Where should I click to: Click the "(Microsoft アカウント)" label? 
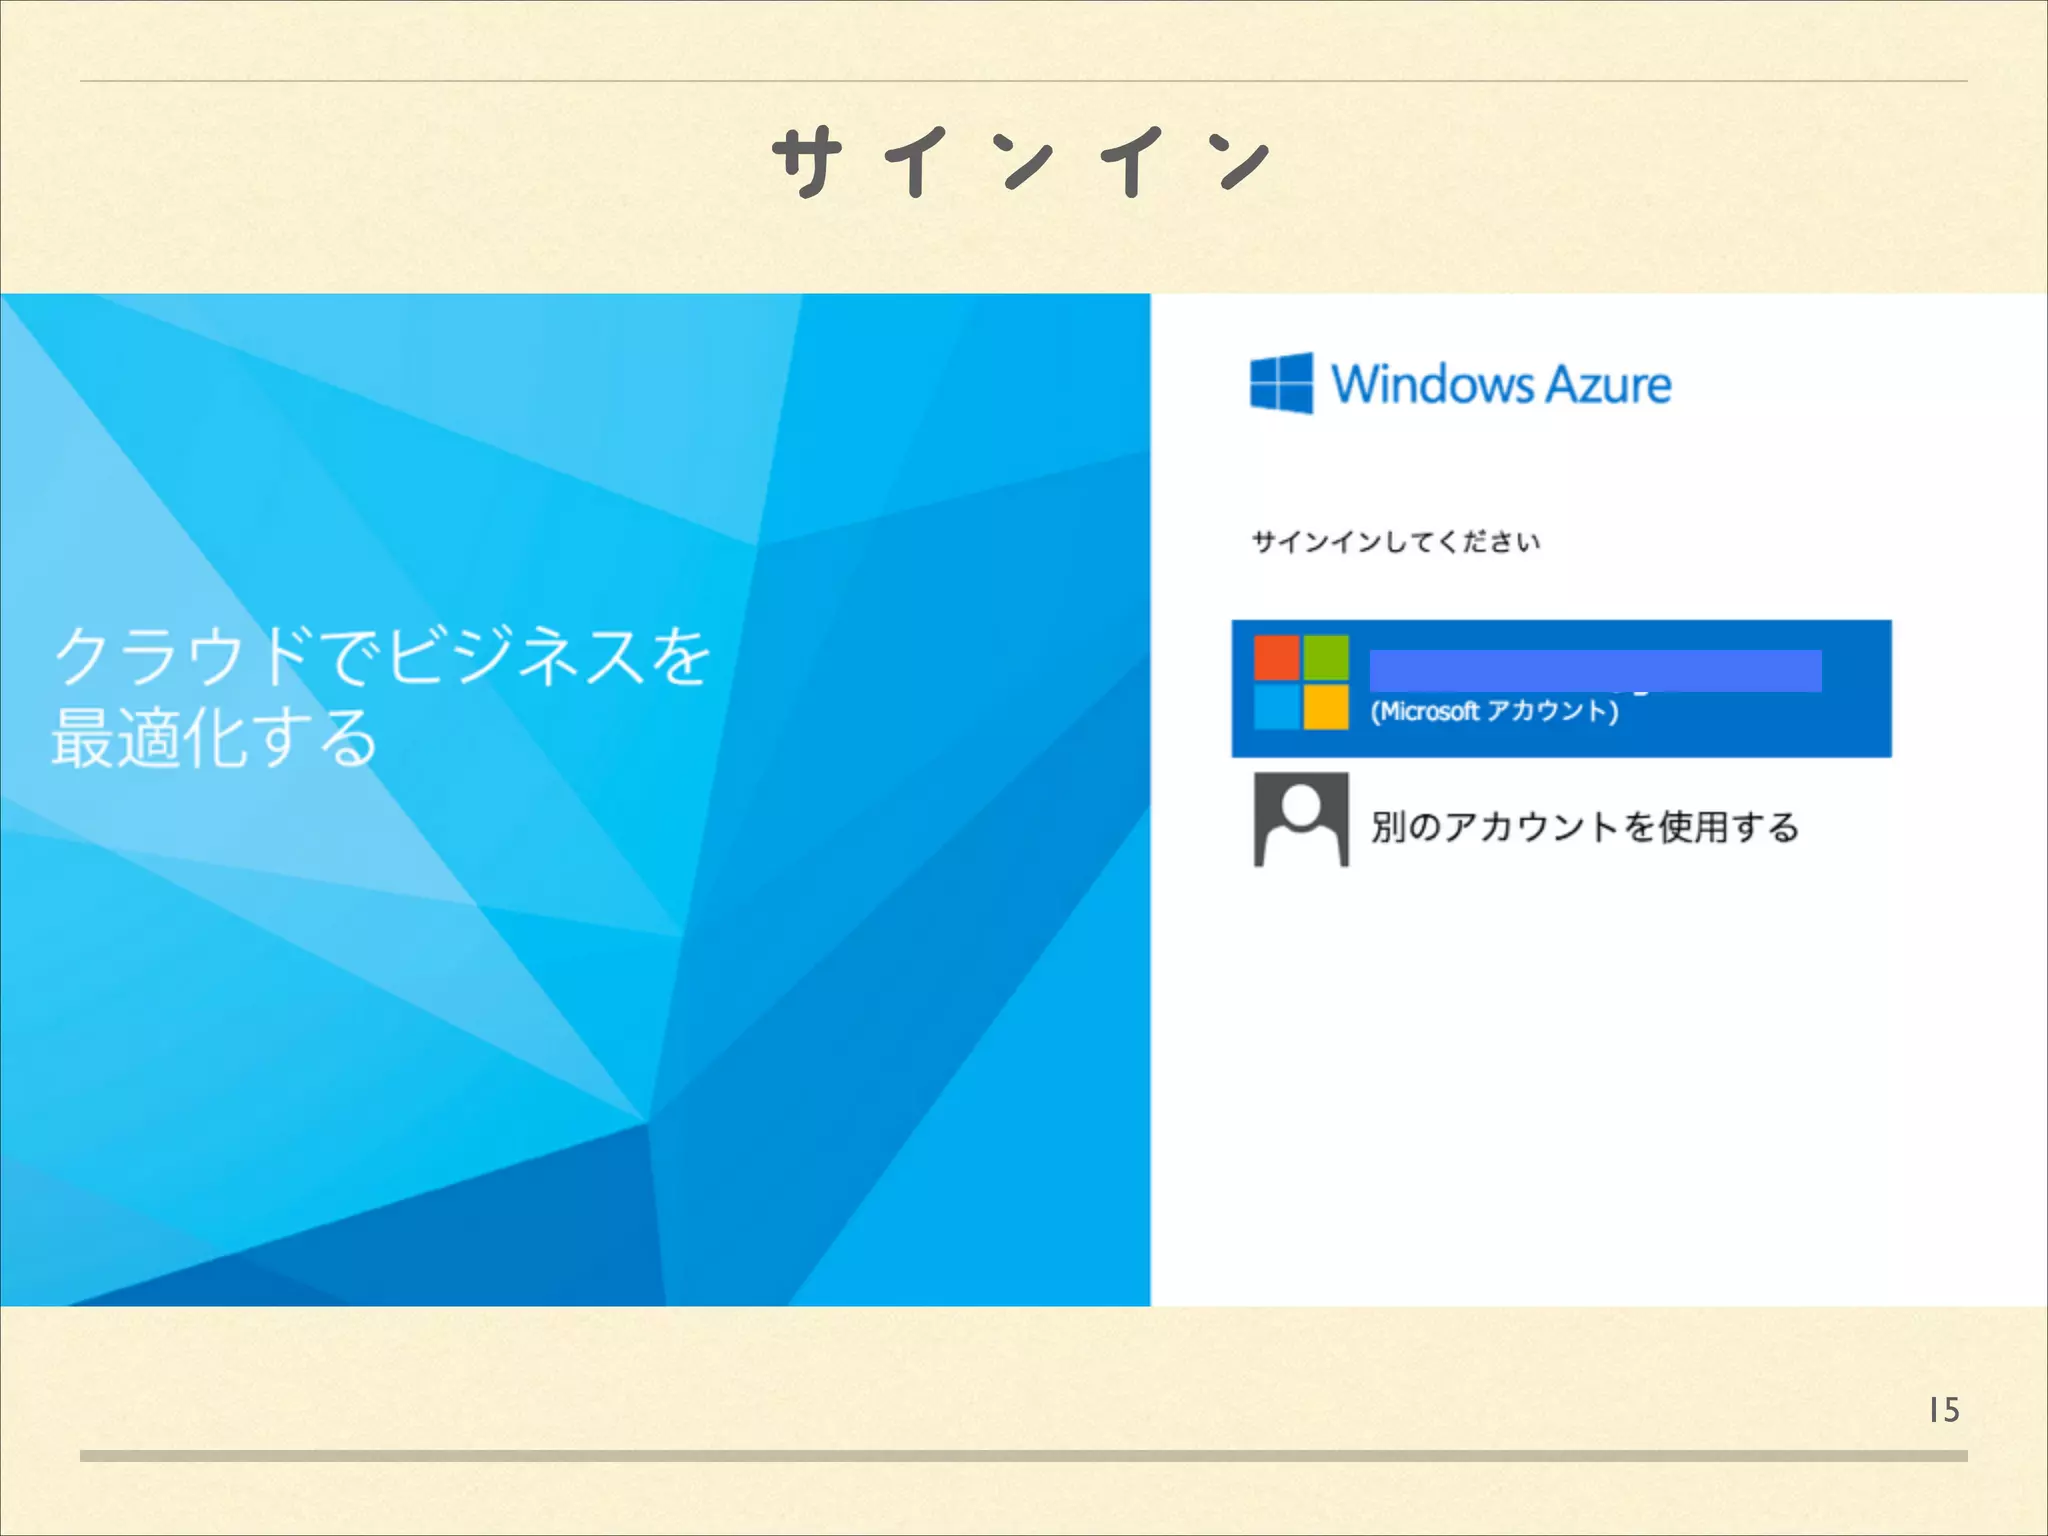(x=1494, y=711)
